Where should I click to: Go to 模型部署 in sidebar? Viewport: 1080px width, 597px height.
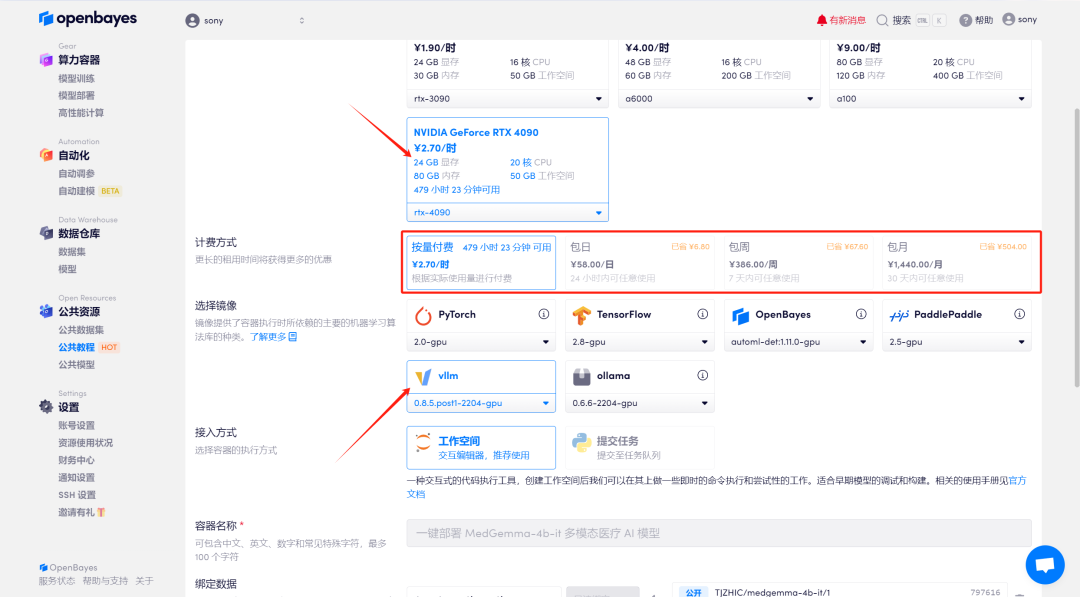(x=76, y=96)
